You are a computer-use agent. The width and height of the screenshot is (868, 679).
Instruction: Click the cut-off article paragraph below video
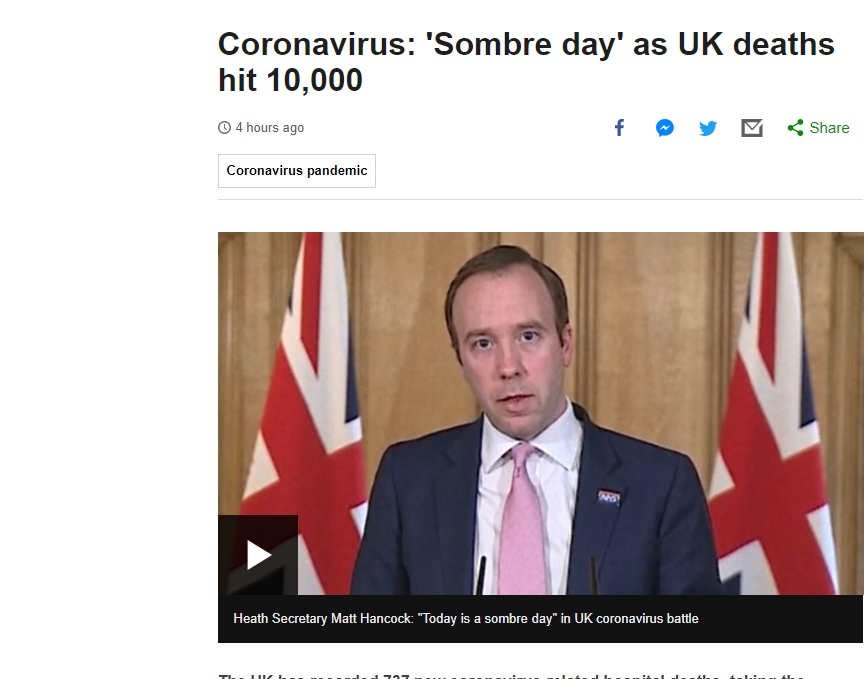[x=512, y=674]
